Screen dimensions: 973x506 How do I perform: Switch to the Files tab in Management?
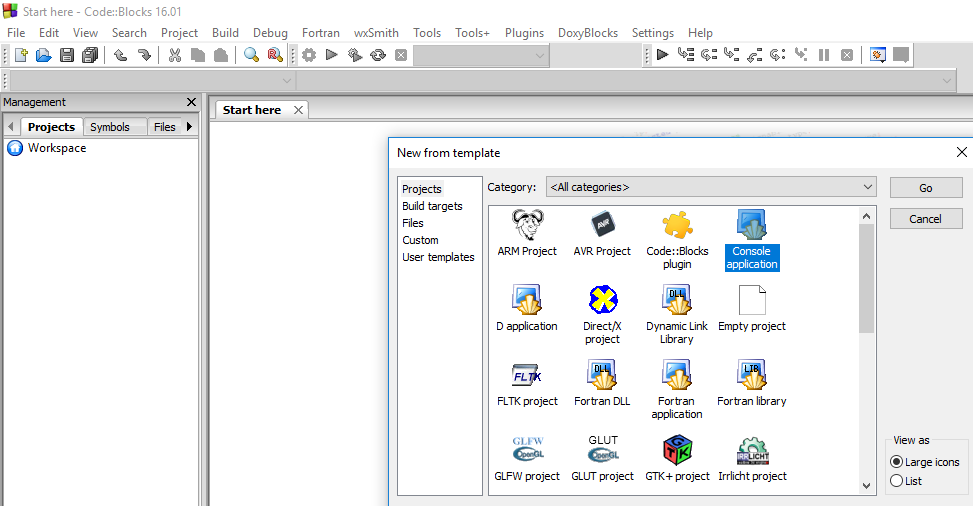[164, 127]
